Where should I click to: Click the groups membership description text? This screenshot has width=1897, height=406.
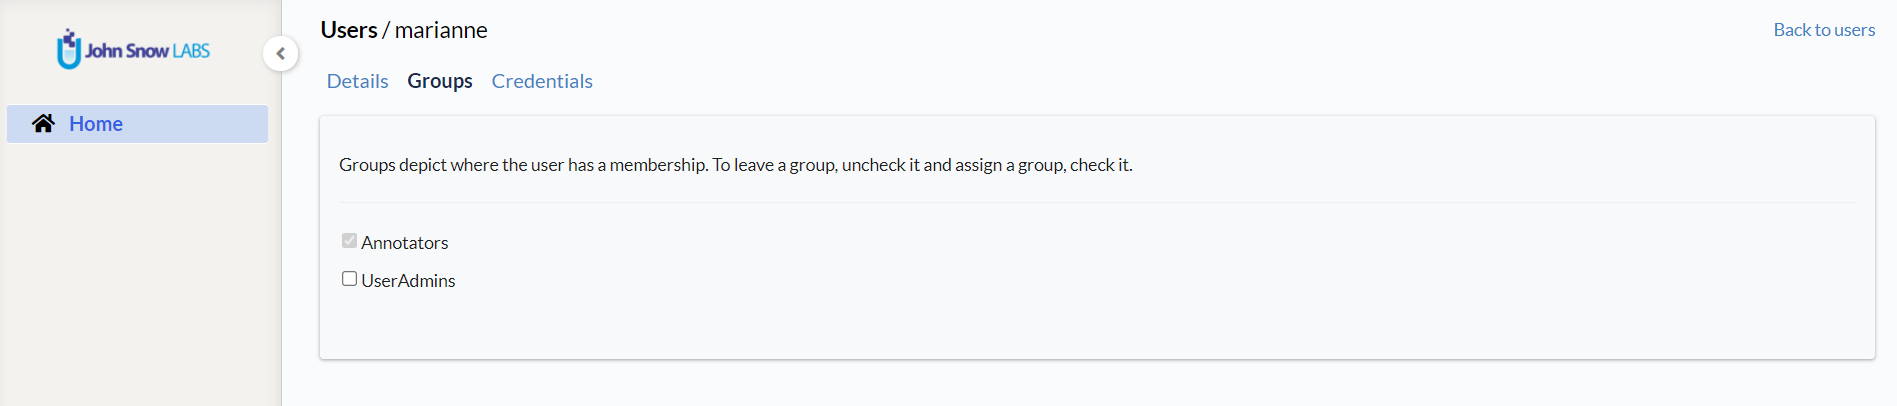click(x=736, y=165)
